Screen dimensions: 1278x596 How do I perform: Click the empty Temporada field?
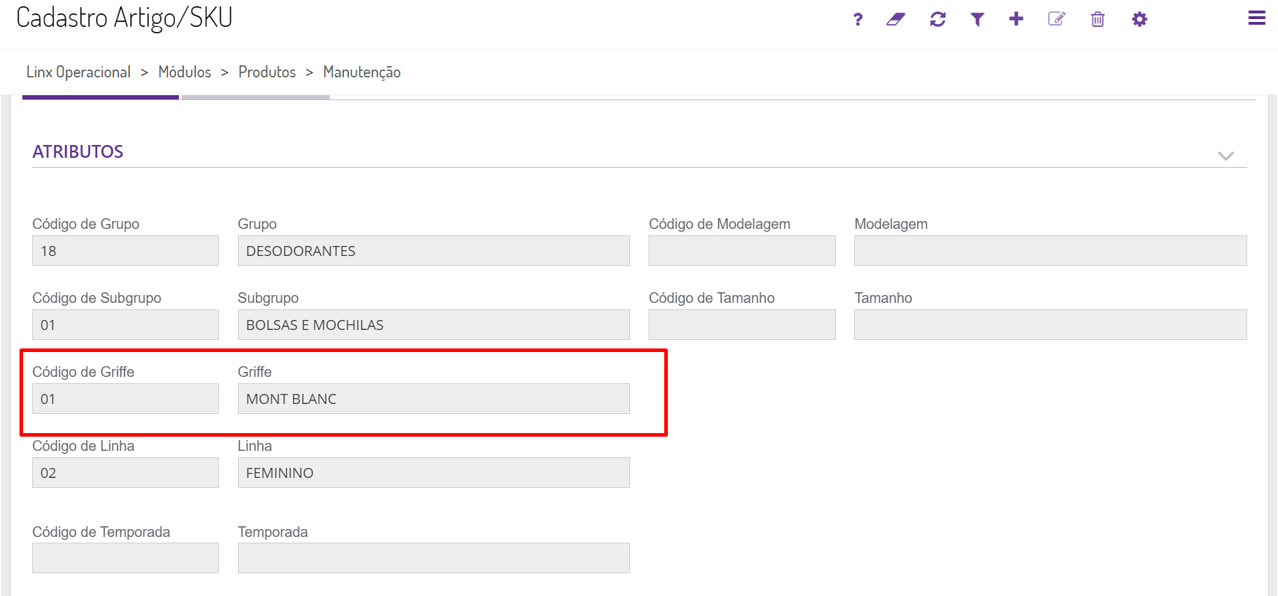433,558
